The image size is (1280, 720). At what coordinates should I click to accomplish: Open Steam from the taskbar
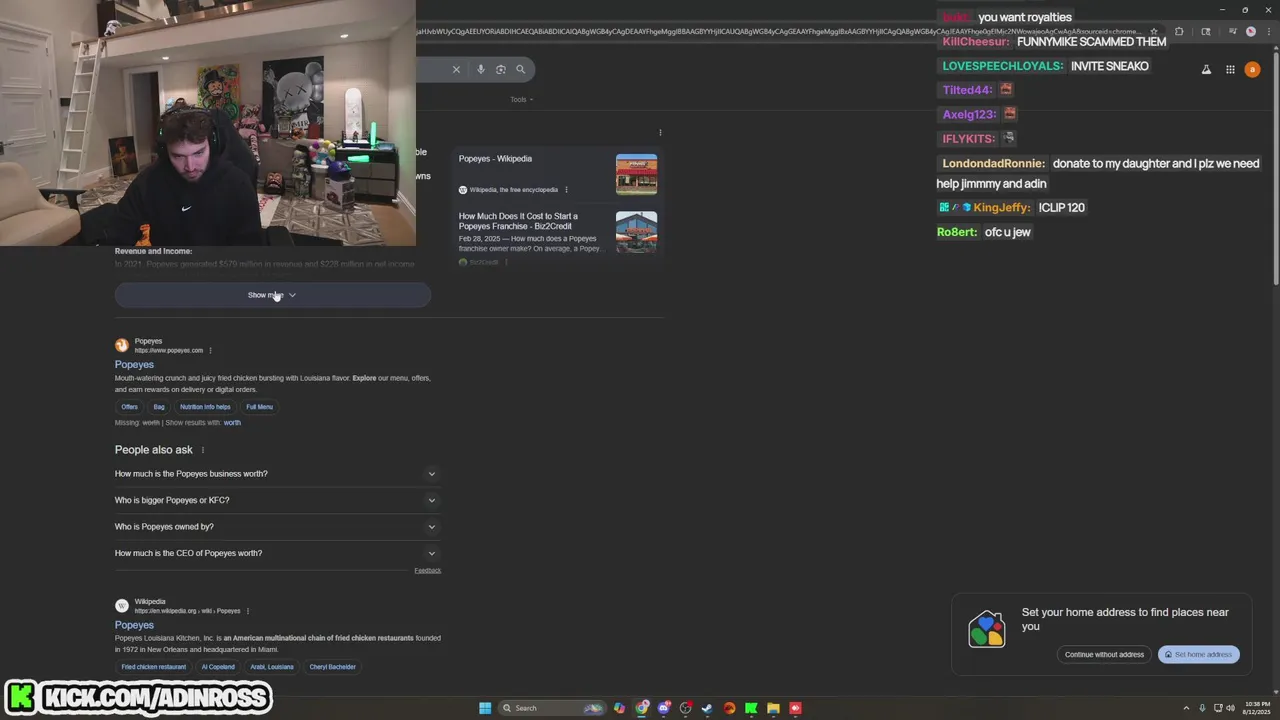coord(707,708)
